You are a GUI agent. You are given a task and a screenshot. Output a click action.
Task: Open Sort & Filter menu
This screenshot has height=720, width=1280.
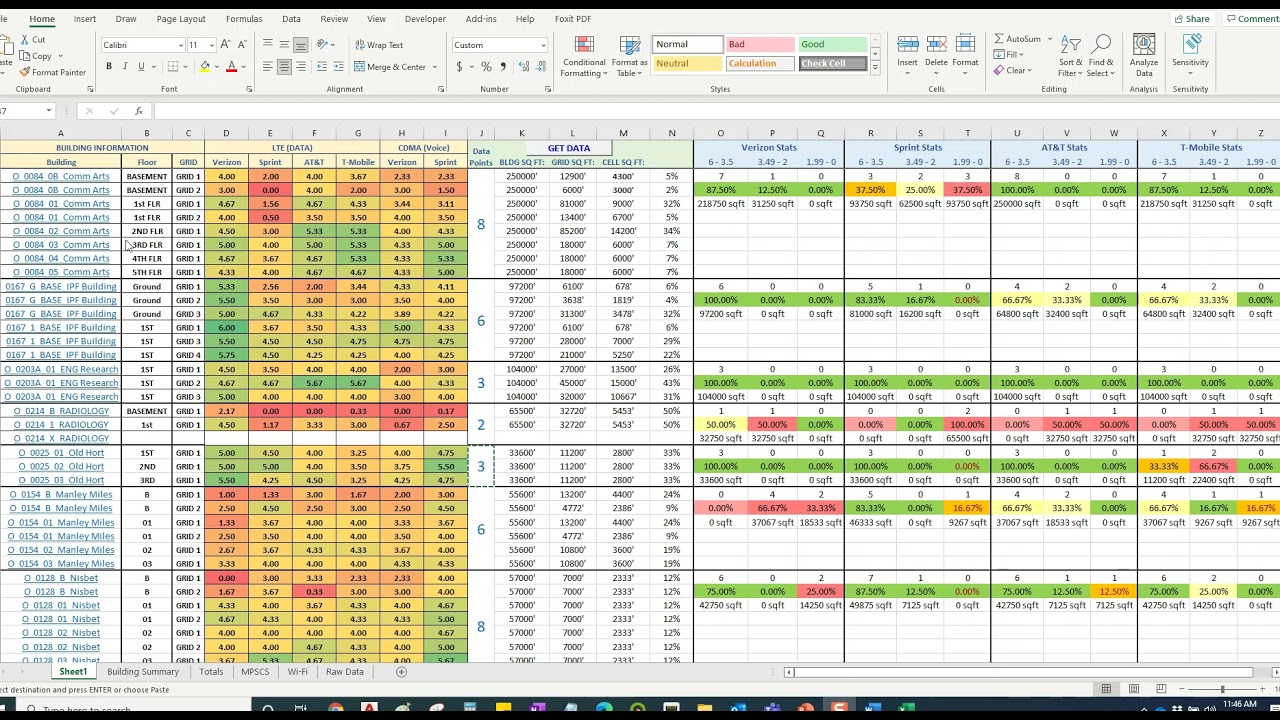pyautogui.click(x=1070, y=57)
